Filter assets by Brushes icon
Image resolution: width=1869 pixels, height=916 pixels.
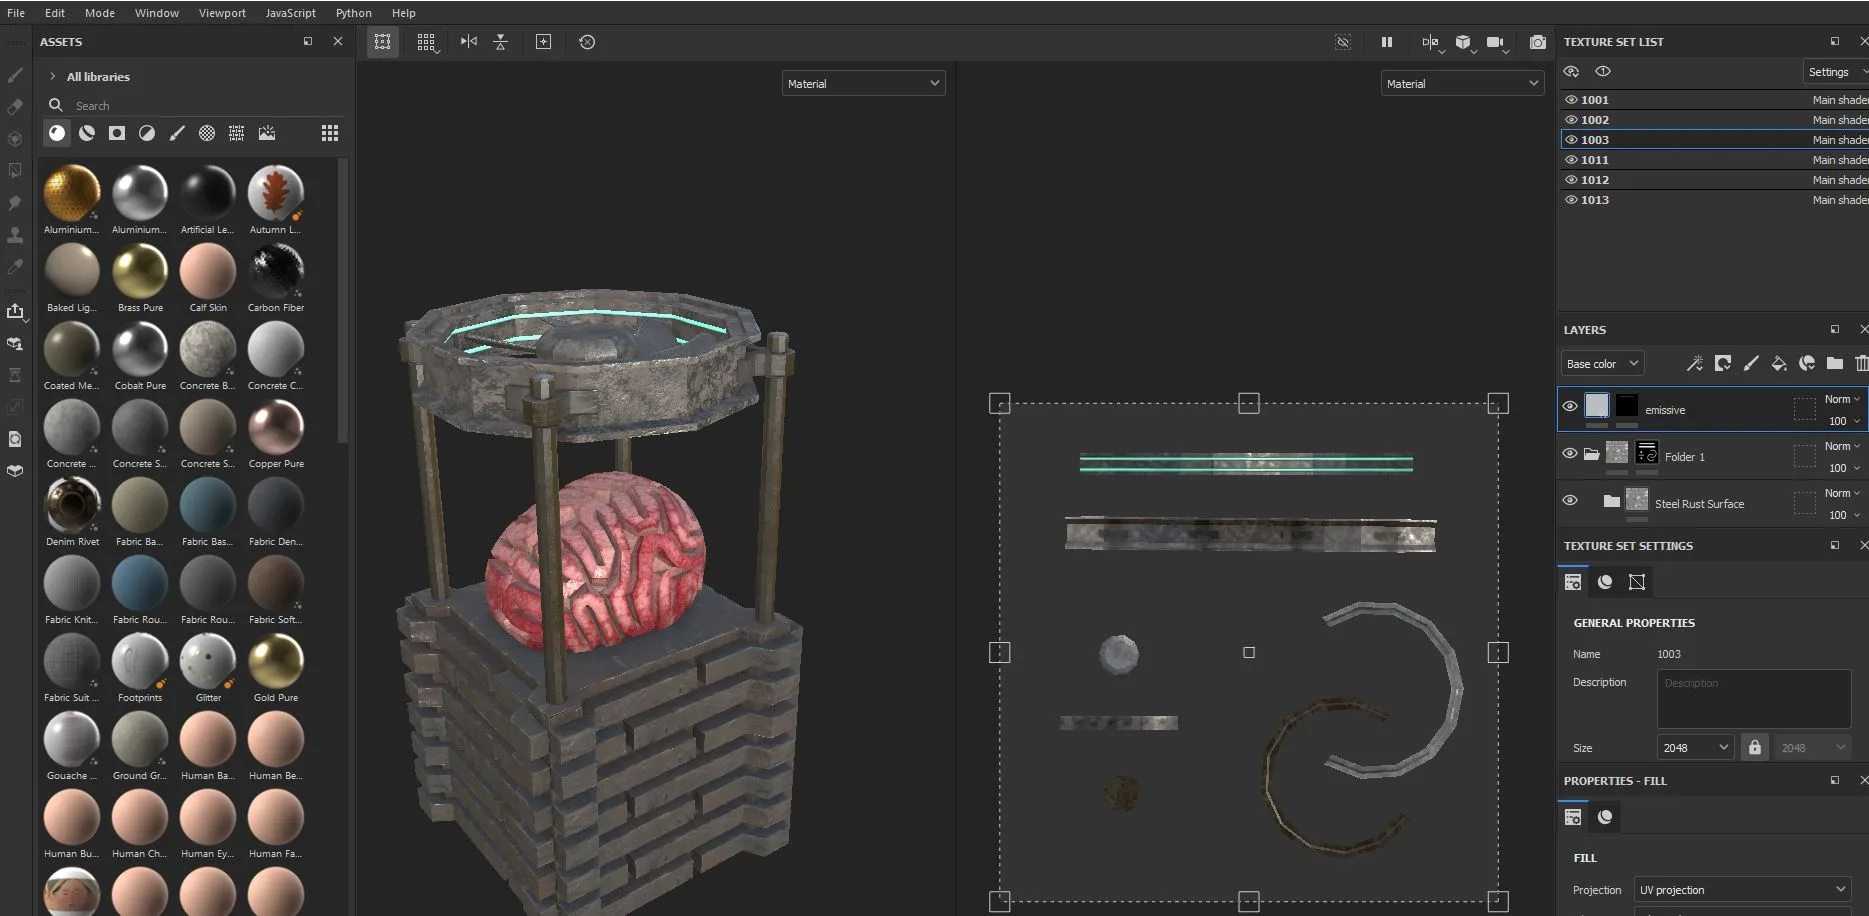pyautogui.click(x=177, y=133)
